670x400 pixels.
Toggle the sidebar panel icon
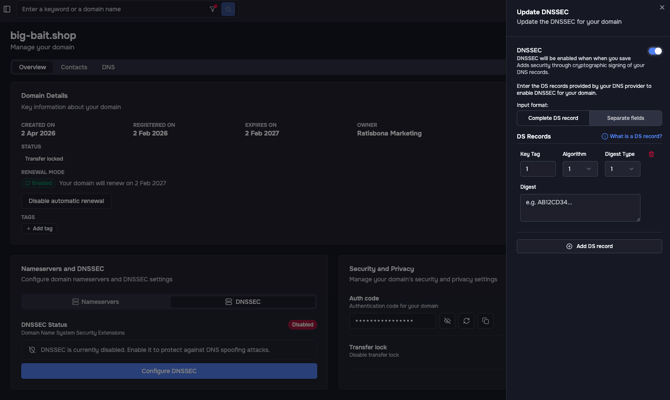(x=7, y=9)
